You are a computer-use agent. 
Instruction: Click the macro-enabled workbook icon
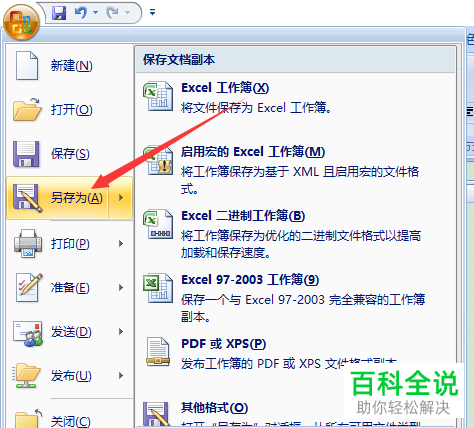[x=158, y=160]
